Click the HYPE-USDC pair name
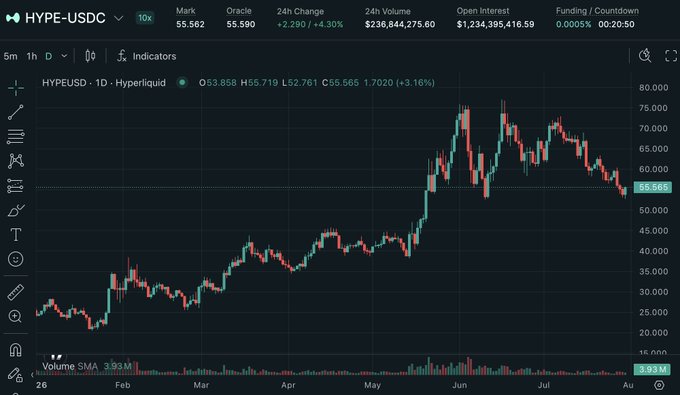The height and width of the screenshot is (395, 680). 65,18
